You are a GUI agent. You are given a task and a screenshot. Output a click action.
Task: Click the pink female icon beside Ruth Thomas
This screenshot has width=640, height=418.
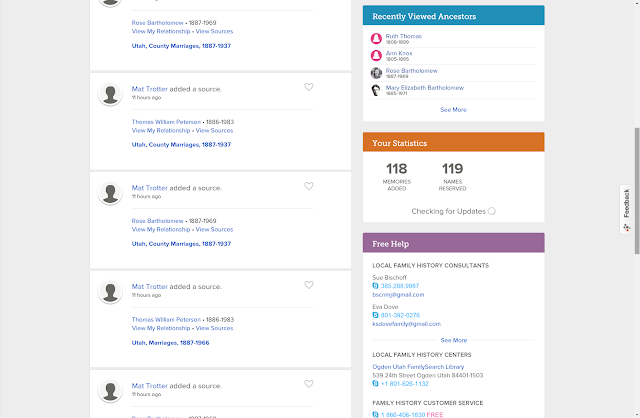(376, 38)
